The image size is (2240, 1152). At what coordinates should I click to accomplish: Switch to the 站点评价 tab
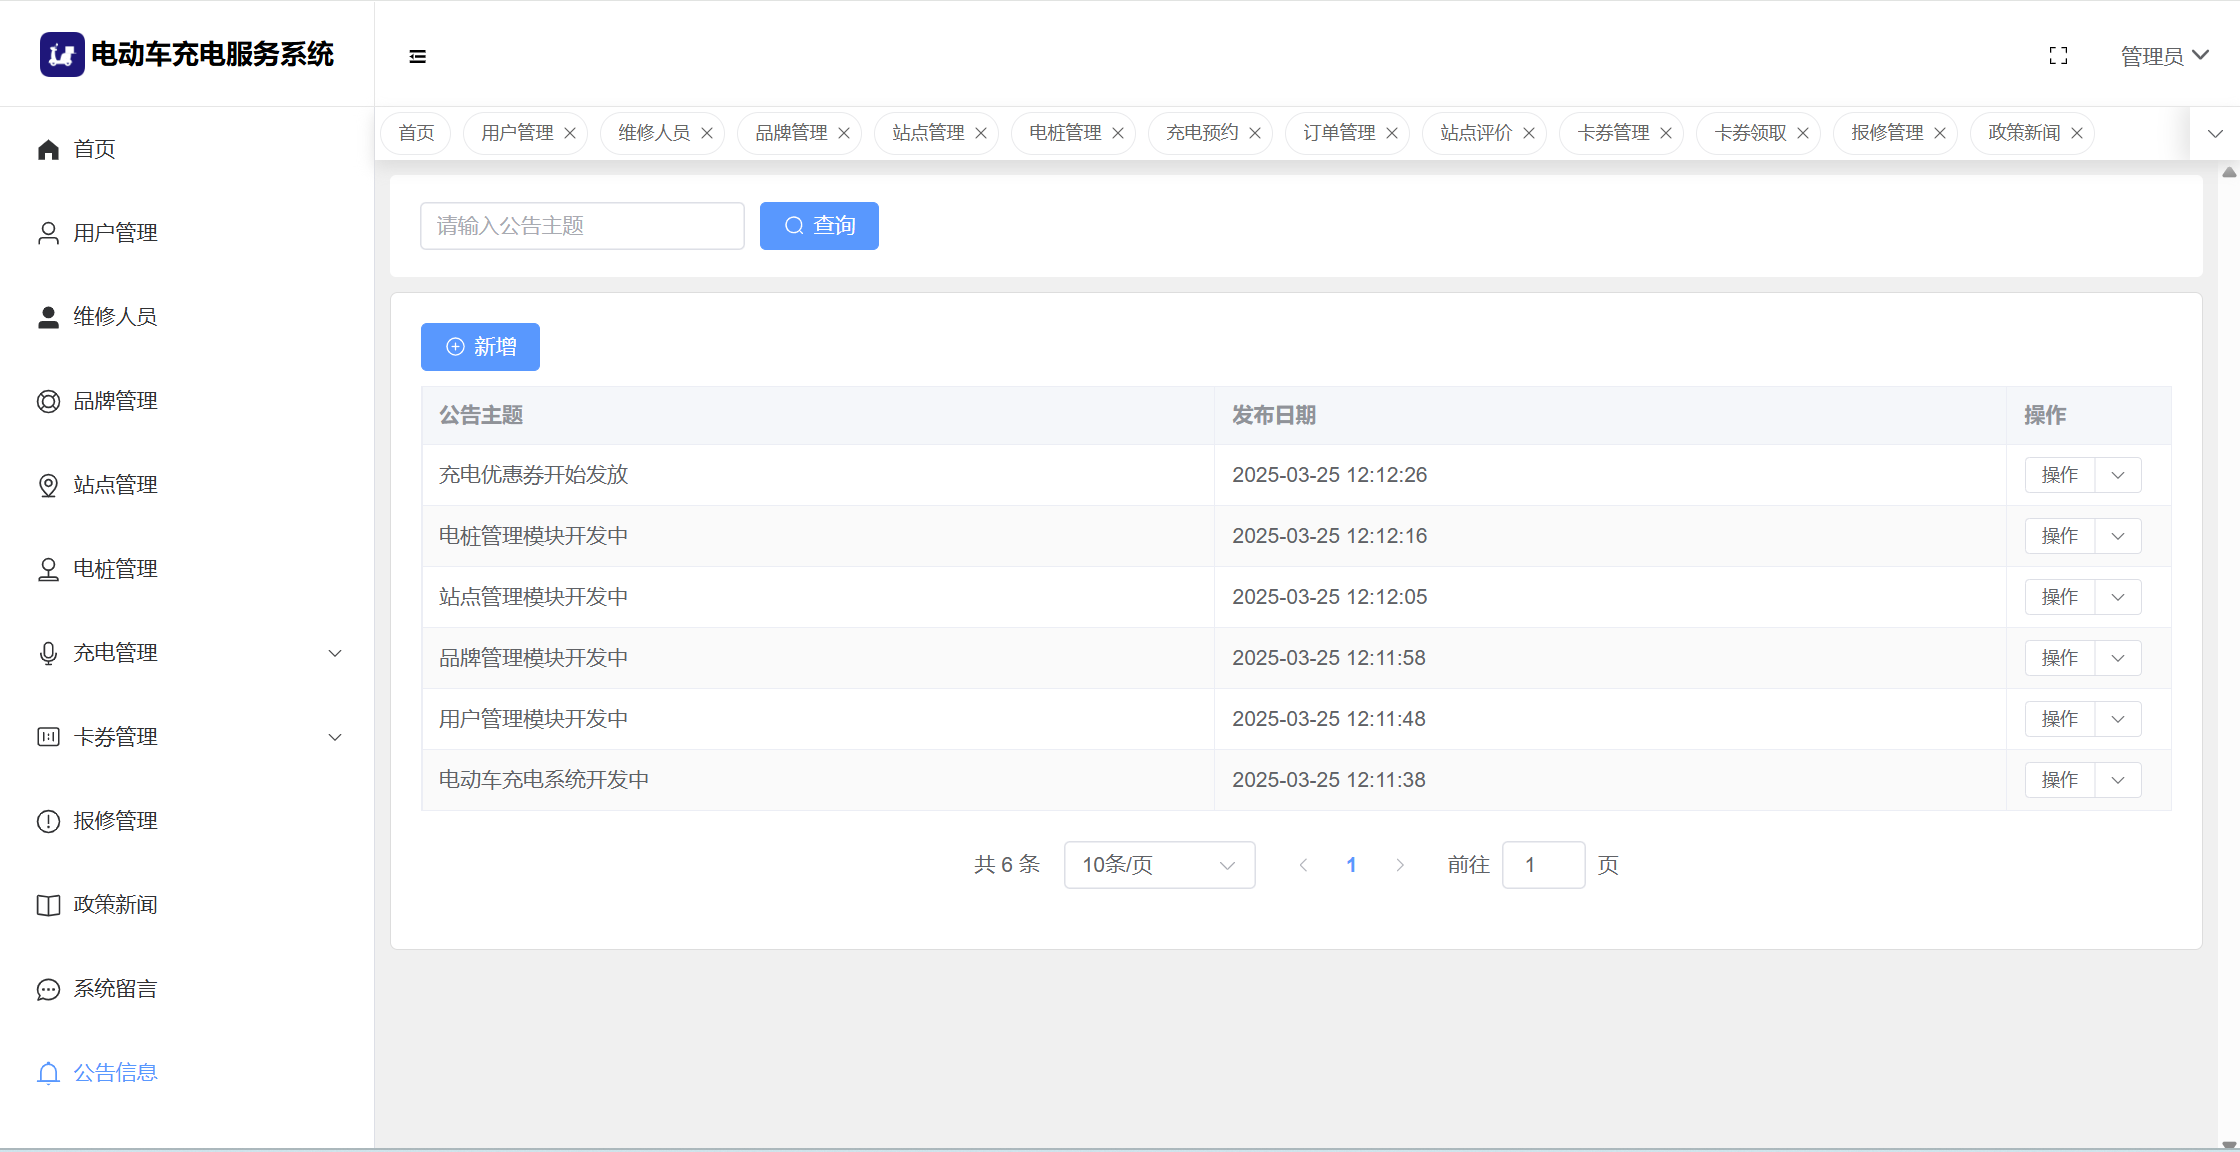click(1476, 133)
